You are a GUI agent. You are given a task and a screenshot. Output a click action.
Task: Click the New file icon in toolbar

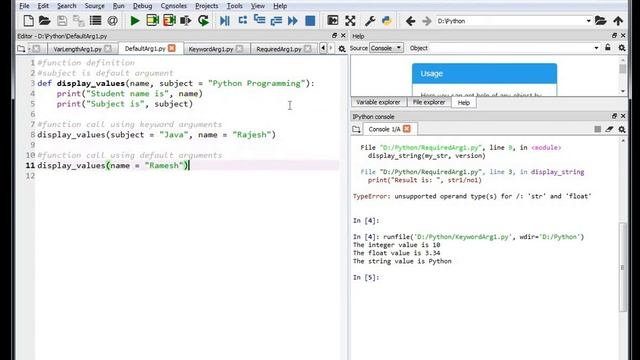pos(28,21)
